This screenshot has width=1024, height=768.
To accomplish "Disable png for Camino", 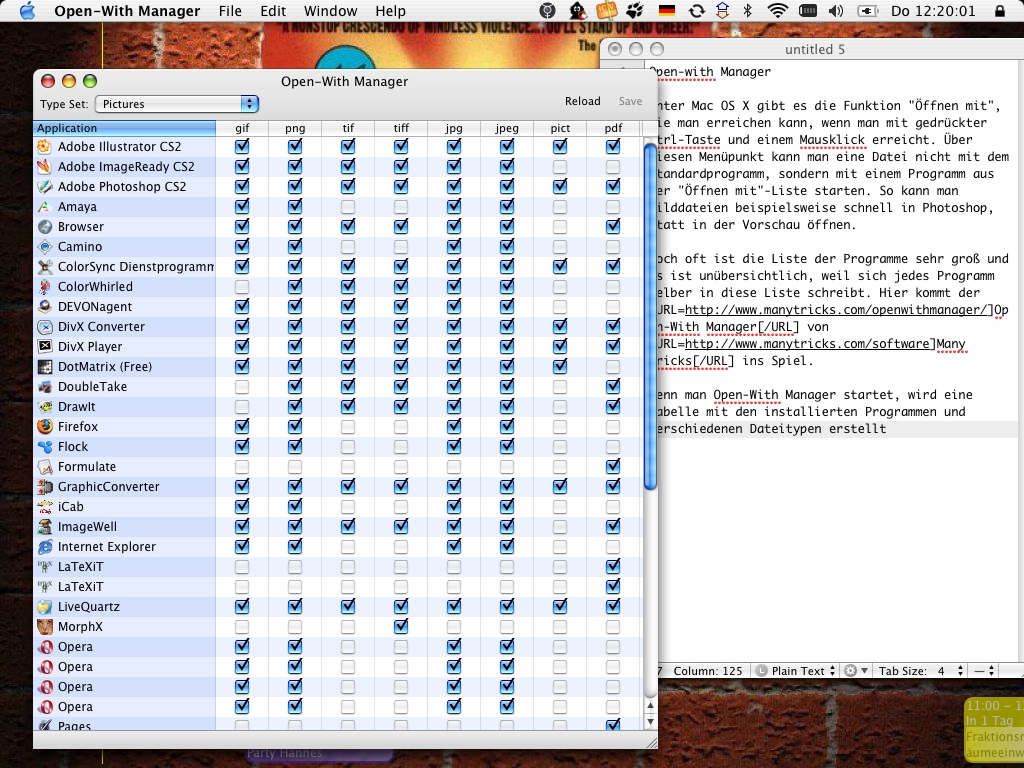I will (x=295, y=247).
